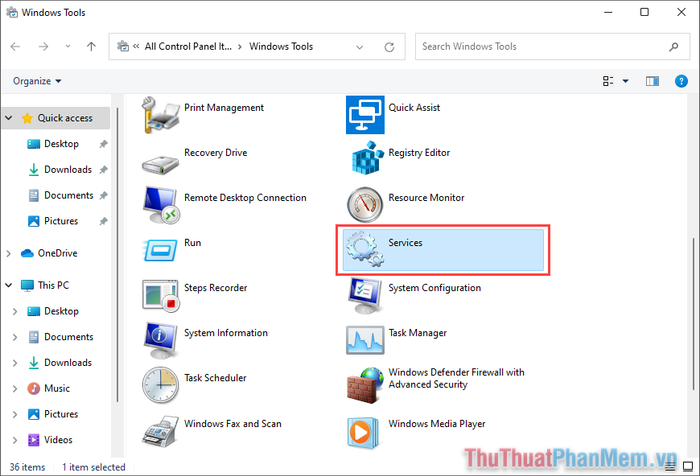Screen dimensions: 700x476
Task: Select the Task Scheduler clock icon
Action: click(x=160, y=385)
